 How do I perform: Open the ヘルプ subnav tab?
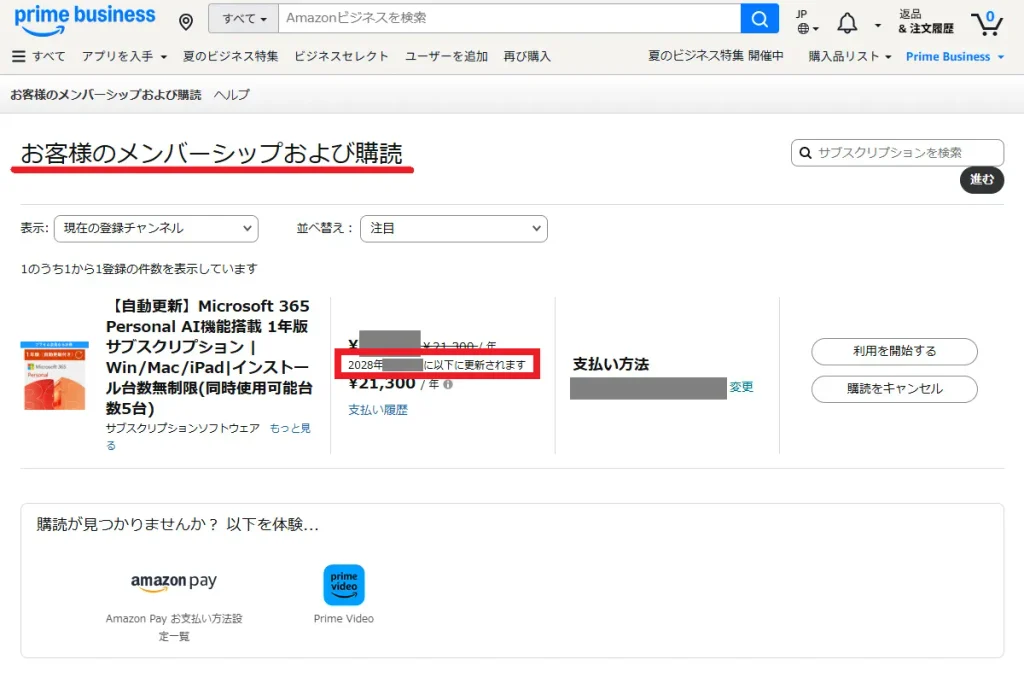[232, 95]
